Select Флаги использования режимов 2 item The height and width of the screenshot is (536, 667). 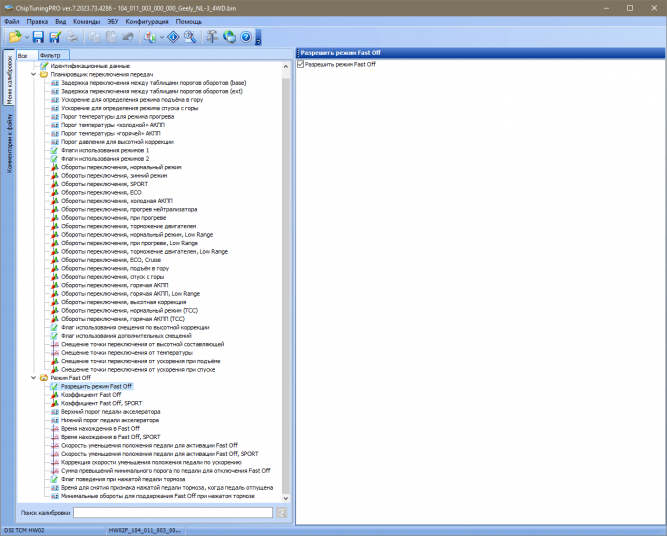tap(105, 159)
